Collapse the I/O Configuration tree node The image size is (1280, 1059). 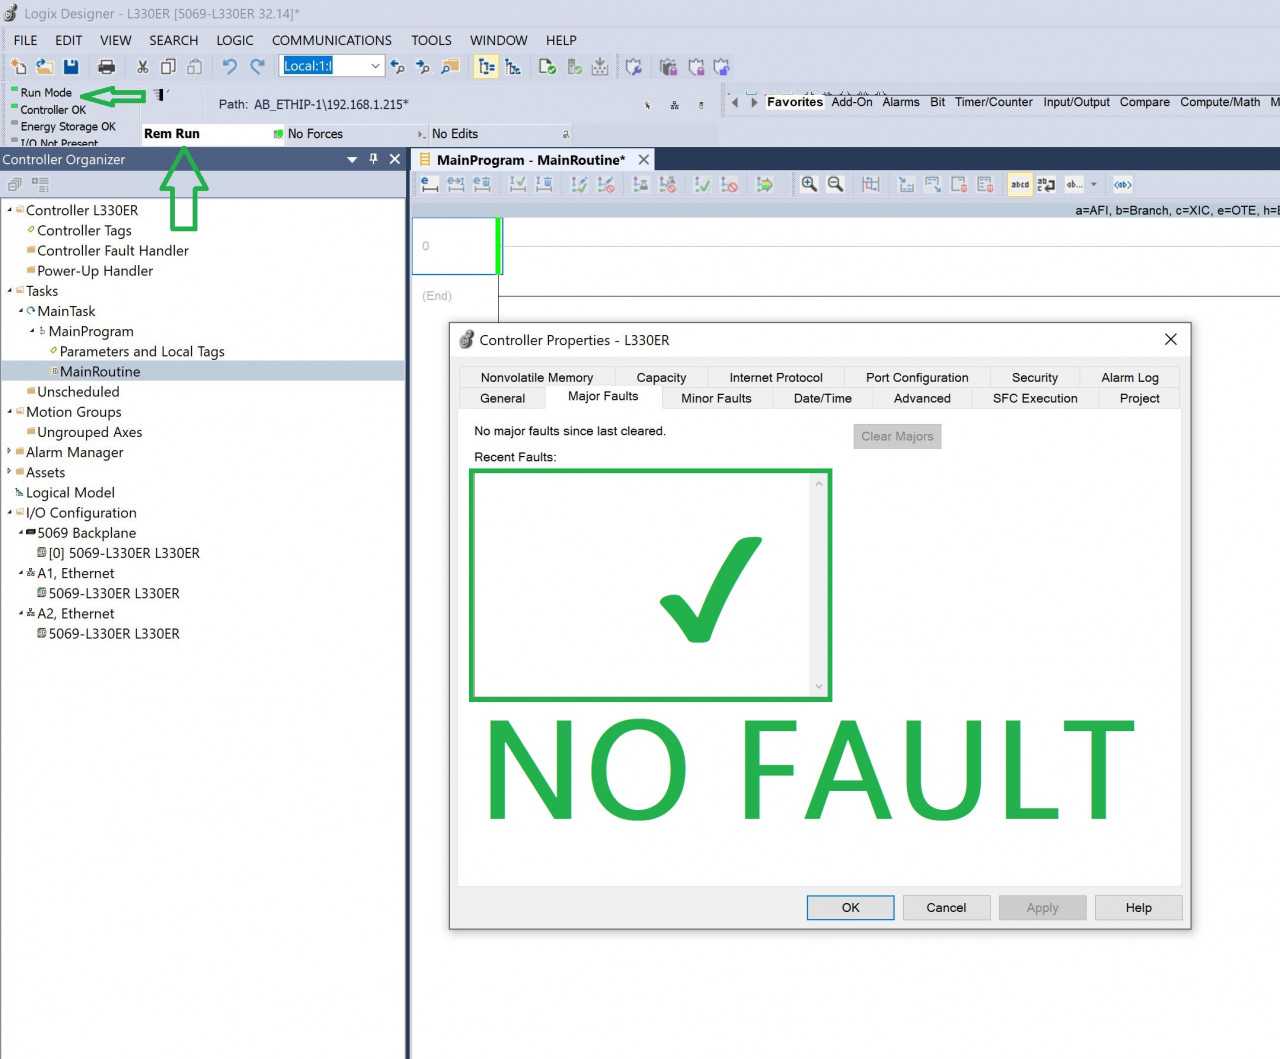(10, 513)
